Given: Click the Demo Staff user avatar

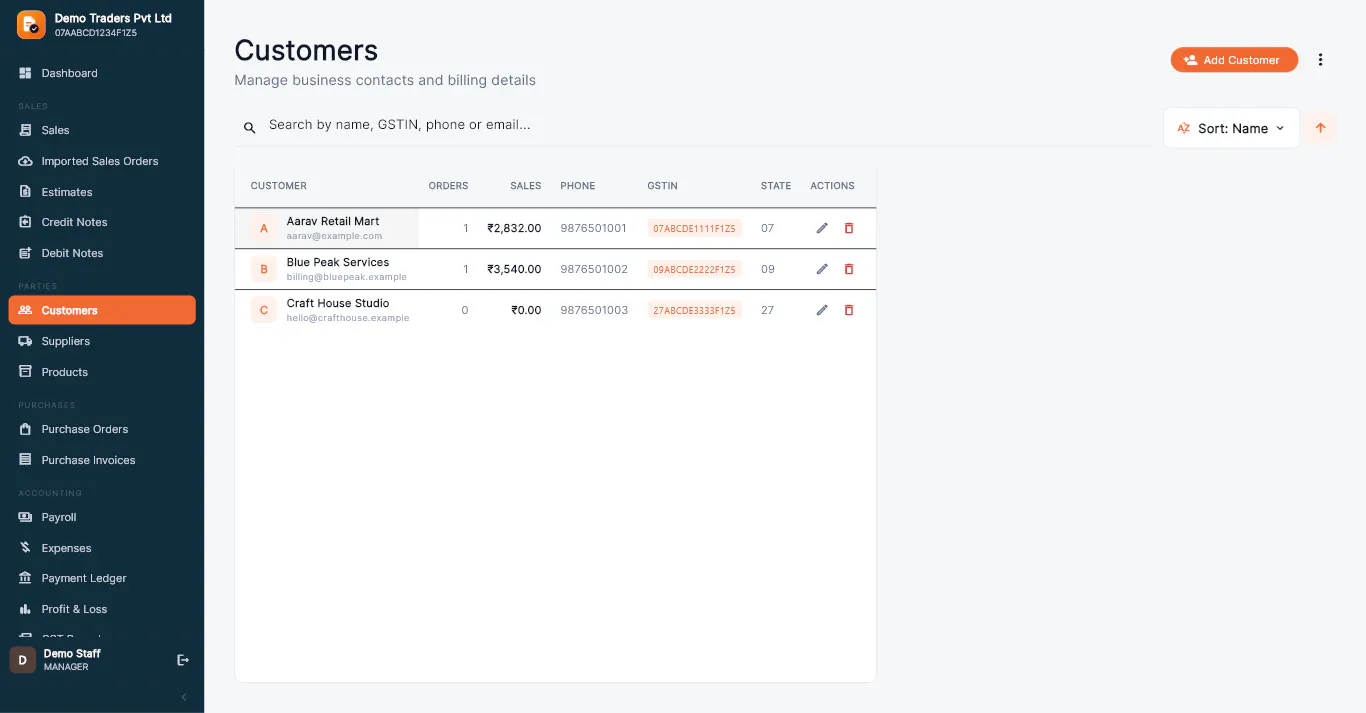Looking at the screenshot, I should (x=22, y=660).
